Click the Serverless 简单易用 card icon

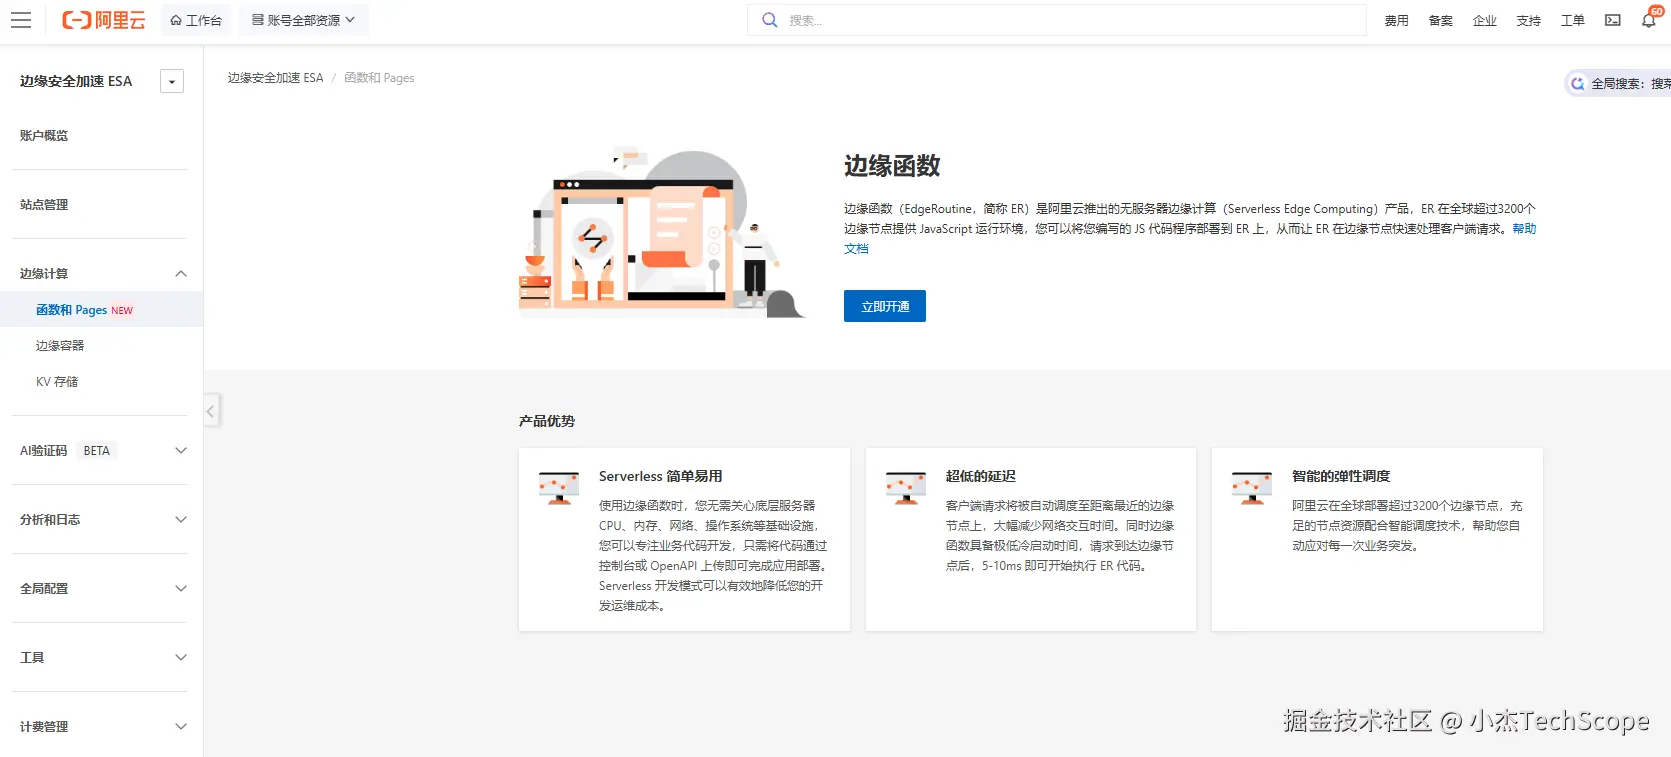click(x=559, y=488)
